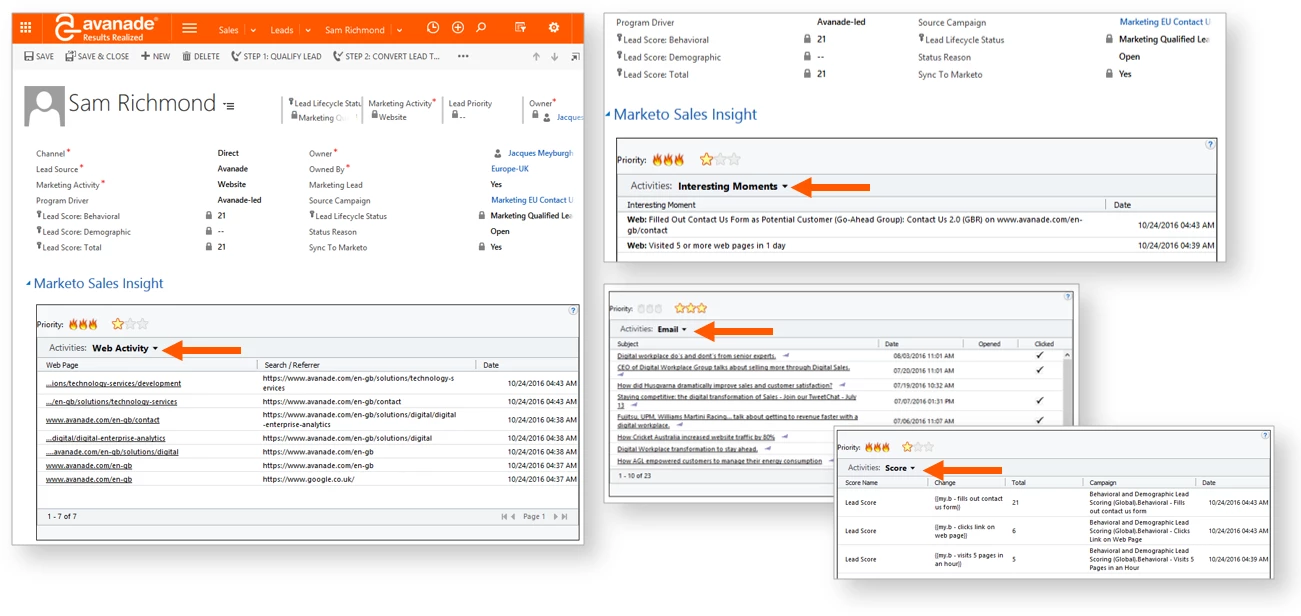Open the Web Activity activities dropdown
This screenshot has height=616, width=1301.
click(x=126, y=348)
